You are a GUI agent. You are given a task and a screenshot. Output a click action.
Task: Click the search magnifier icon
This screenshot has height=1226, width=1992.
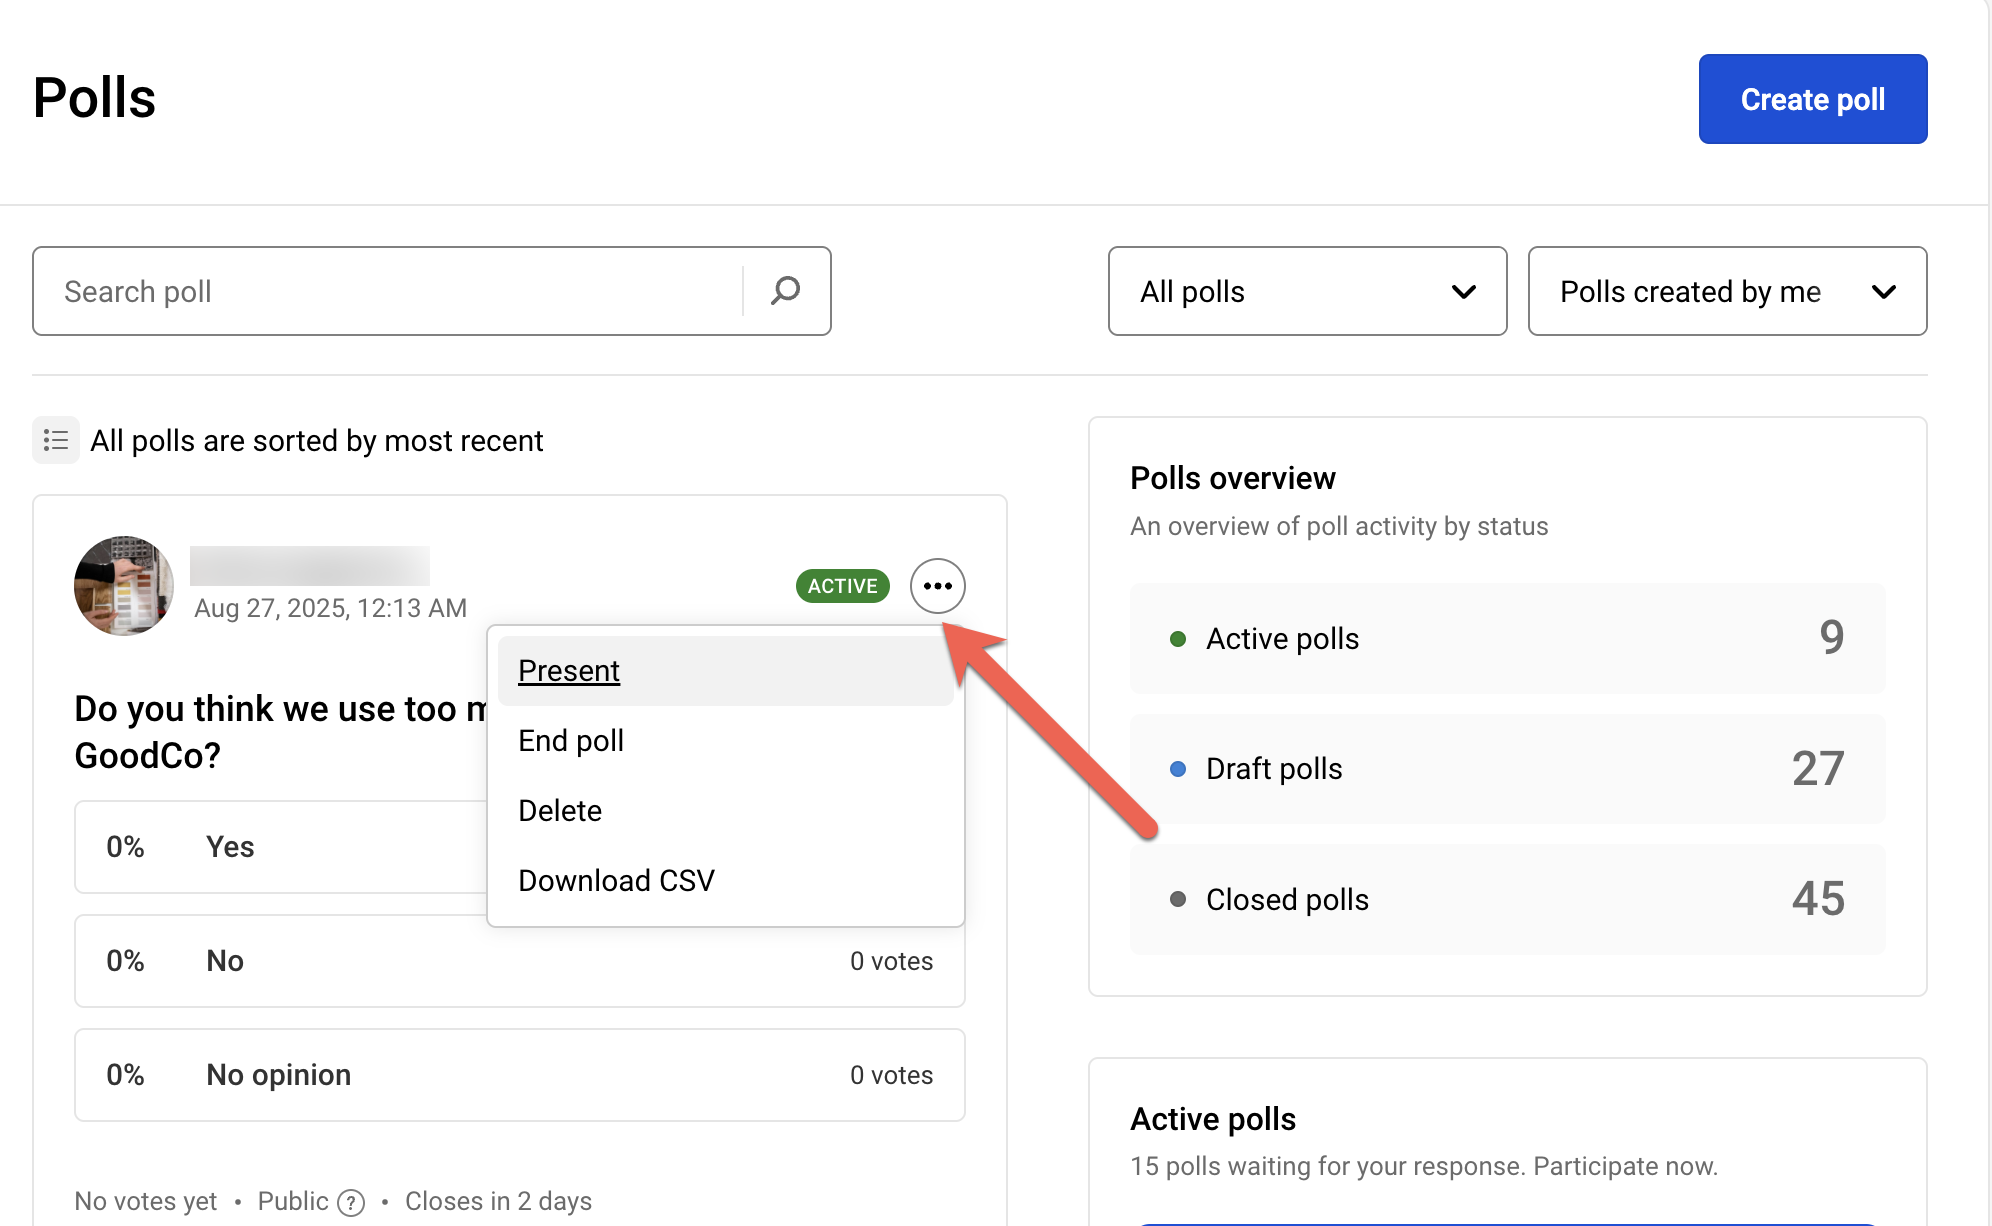786,291
